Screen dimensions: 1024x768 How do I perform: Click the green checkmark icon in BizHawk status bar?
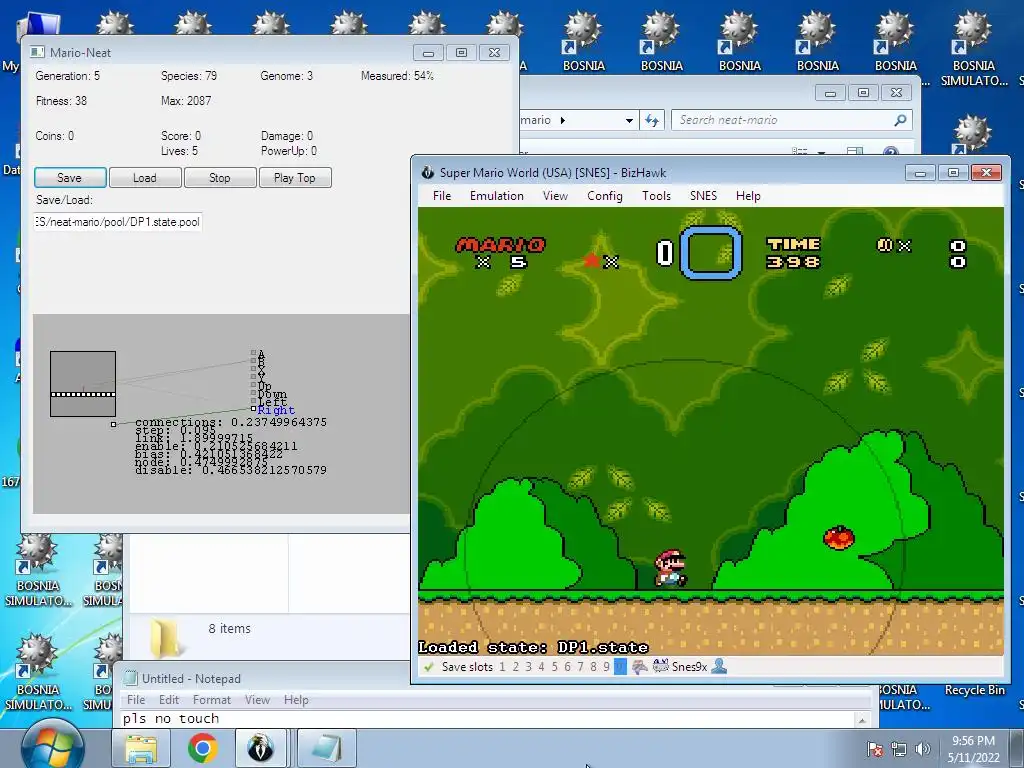click(428, 667)
